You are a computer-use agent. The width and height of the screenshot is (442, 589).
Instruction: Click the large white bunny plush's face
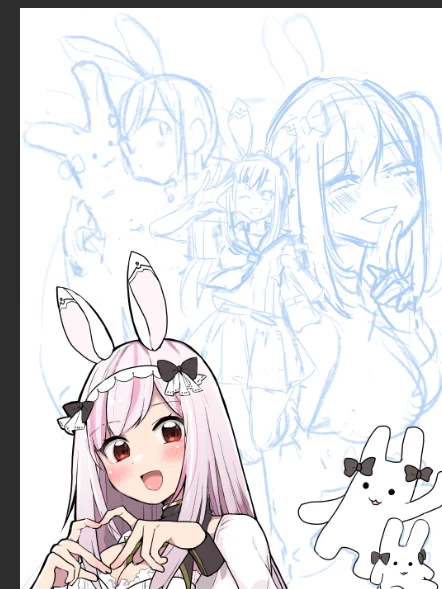pyautogui.click(x=378, y=493)
